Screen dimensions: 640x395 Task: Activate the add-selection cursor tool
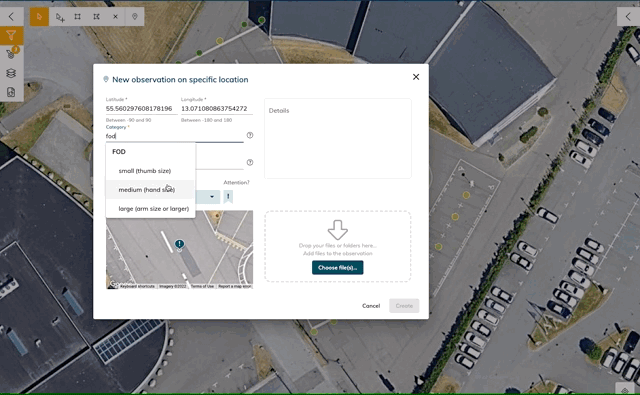[x=60, y=17]
